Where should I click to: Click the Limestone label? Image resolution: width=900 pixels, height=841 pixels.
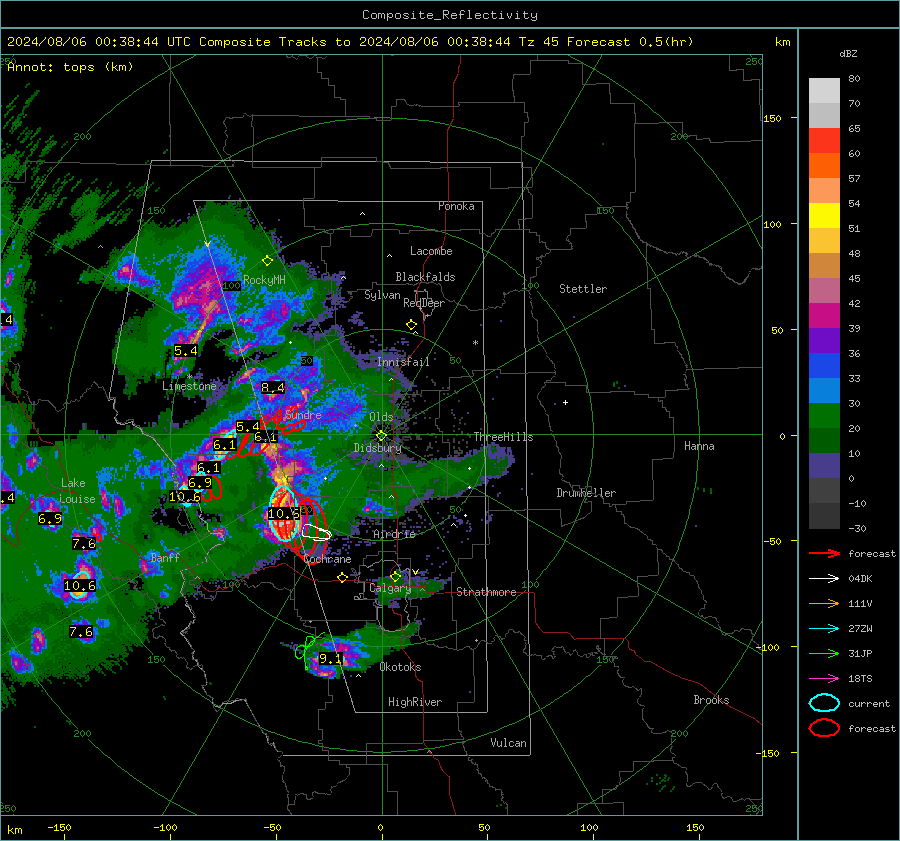[189, 386]
